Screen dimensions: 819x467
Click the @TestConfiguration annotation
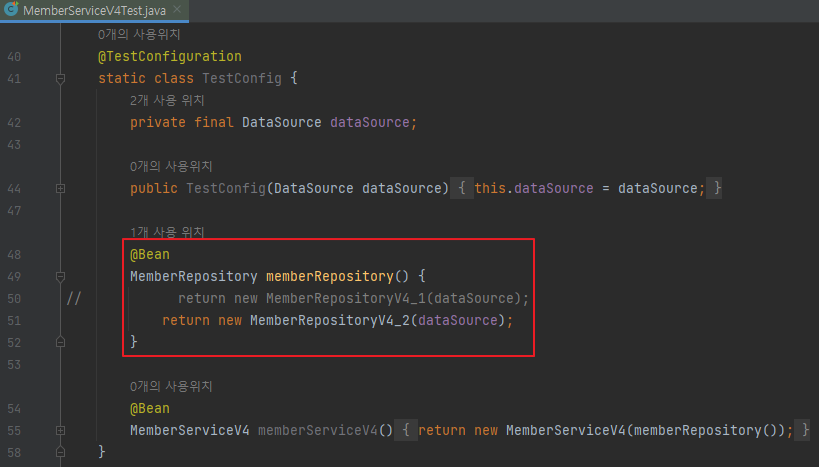pyautogui.click(x=170, y=56)
